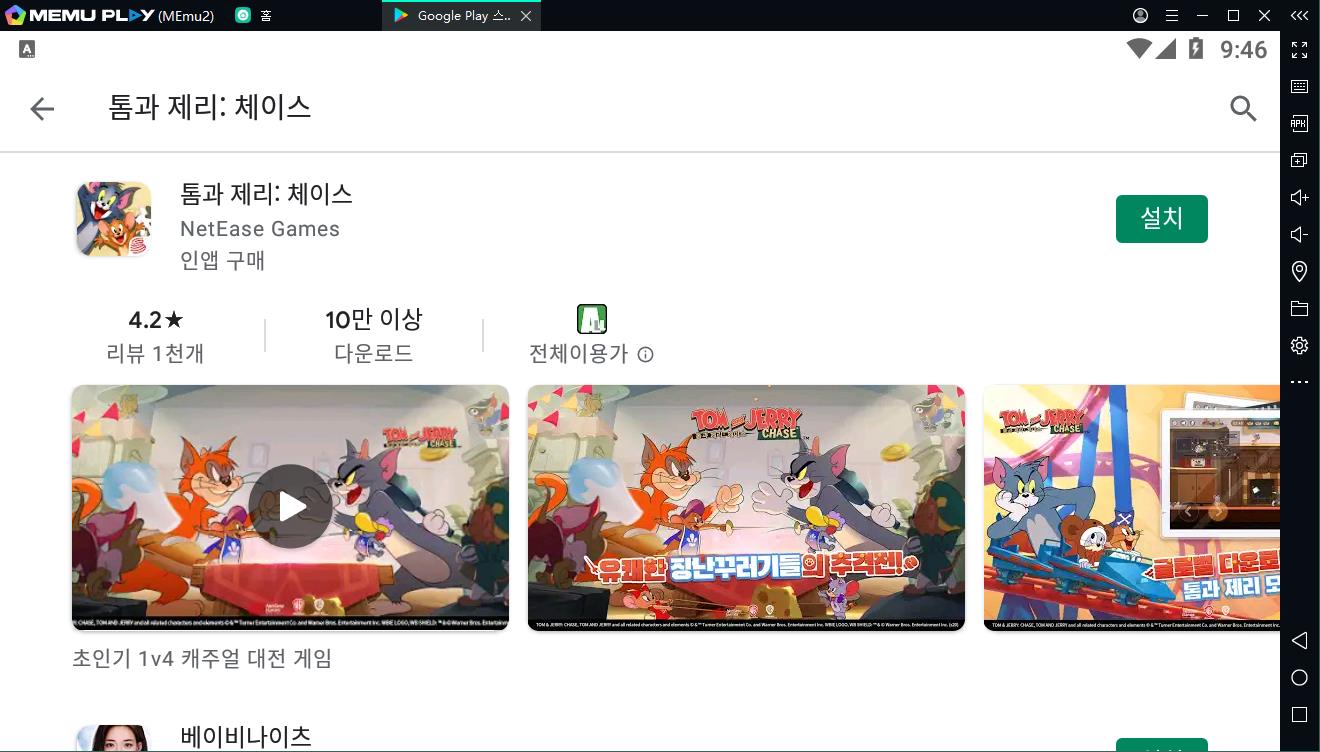Expand more tools with three-dot icon
1320x752 pixels.
click(1299, 382)
